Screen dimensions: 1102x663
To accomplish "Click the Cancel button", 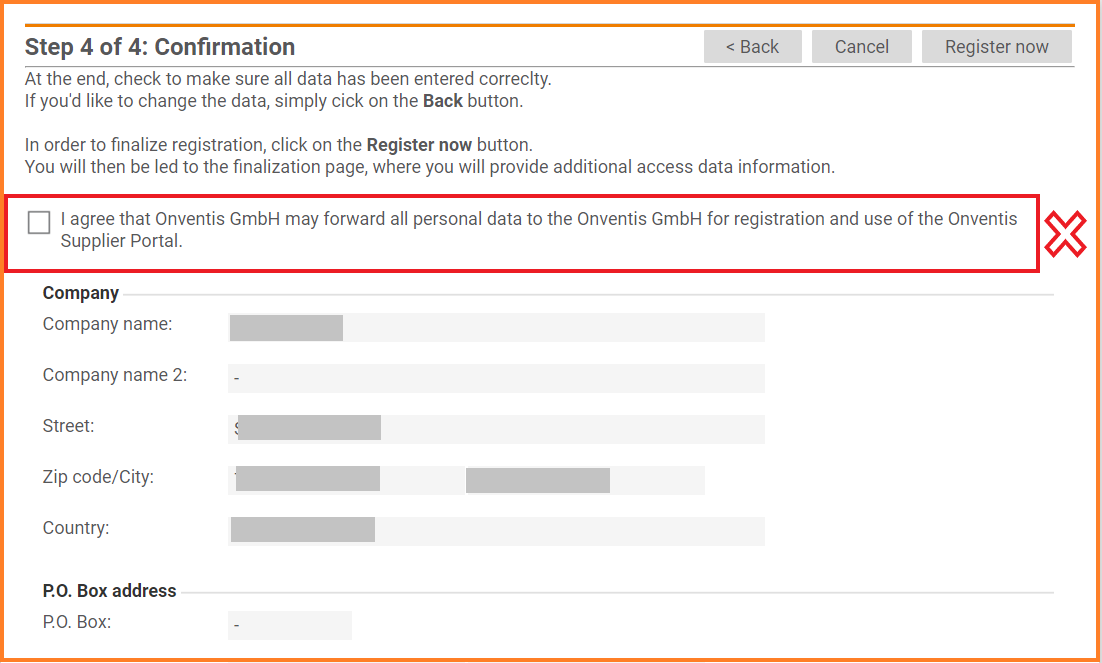I will [861, 46].
